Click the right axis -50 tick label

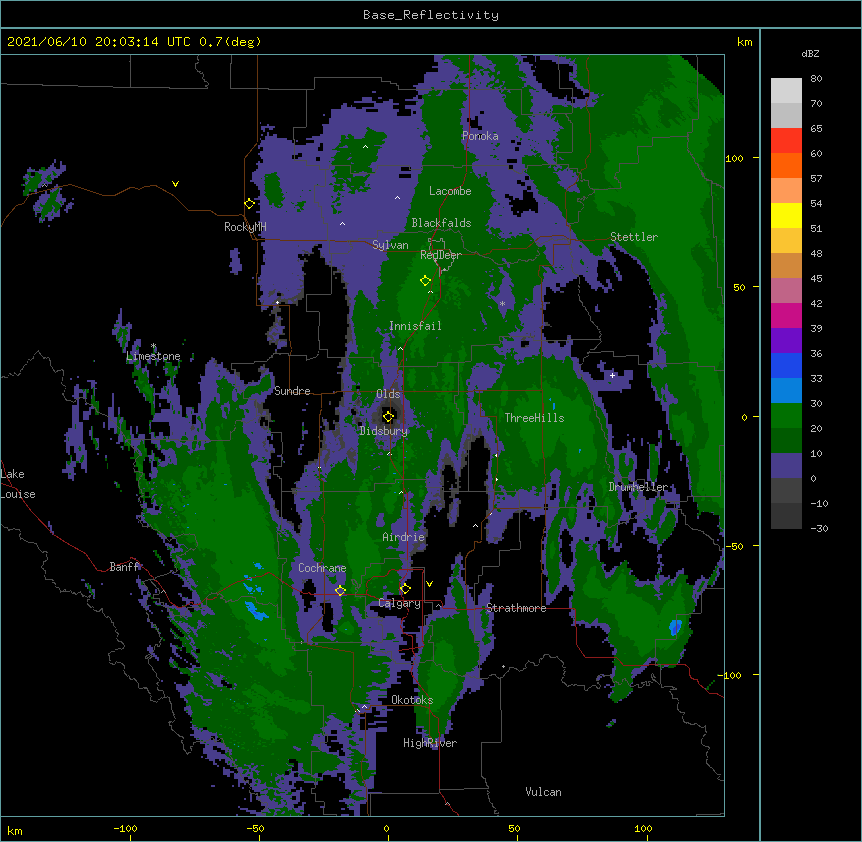(x=734, y=546)
